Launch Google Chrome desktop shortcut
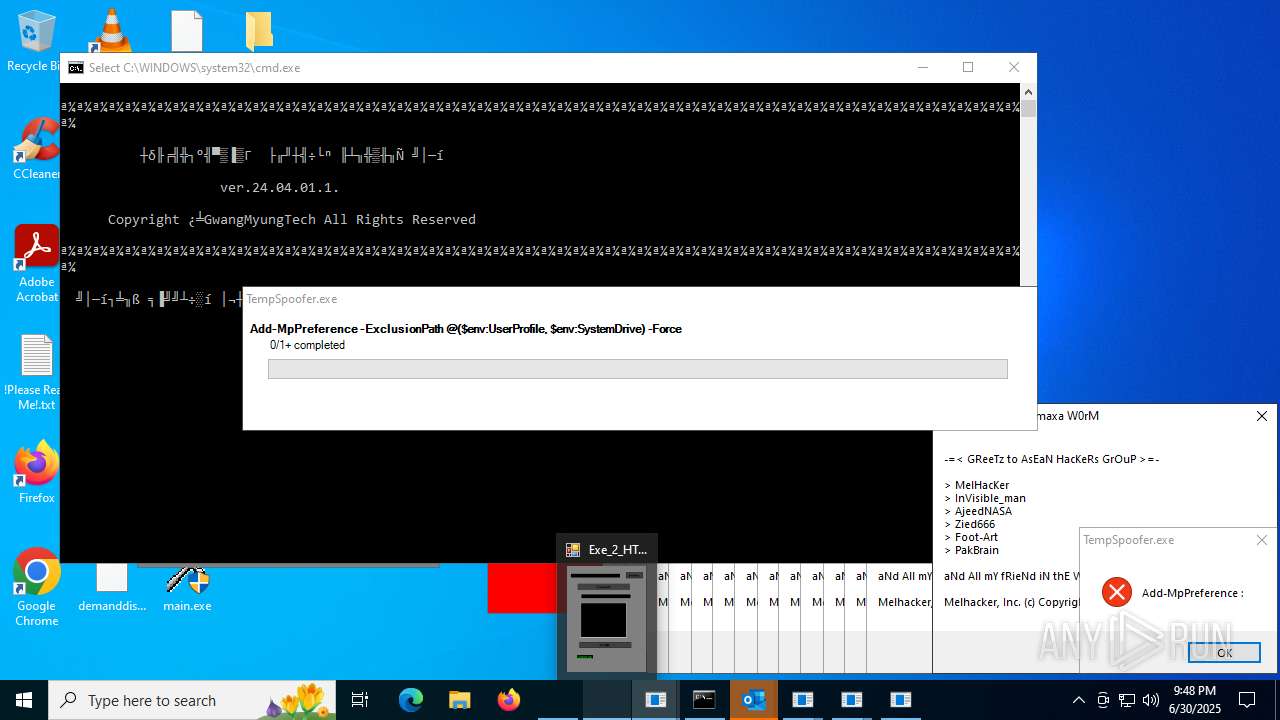This screenshot has width=1280, height=720. tap(36, 588)
